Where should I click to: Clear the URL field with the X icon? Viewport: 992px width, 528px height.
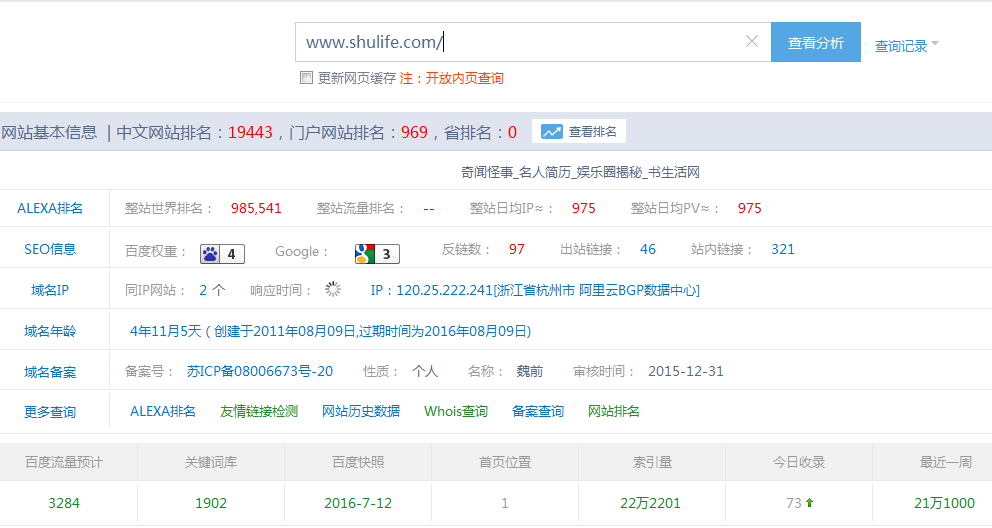pos(752,42)
